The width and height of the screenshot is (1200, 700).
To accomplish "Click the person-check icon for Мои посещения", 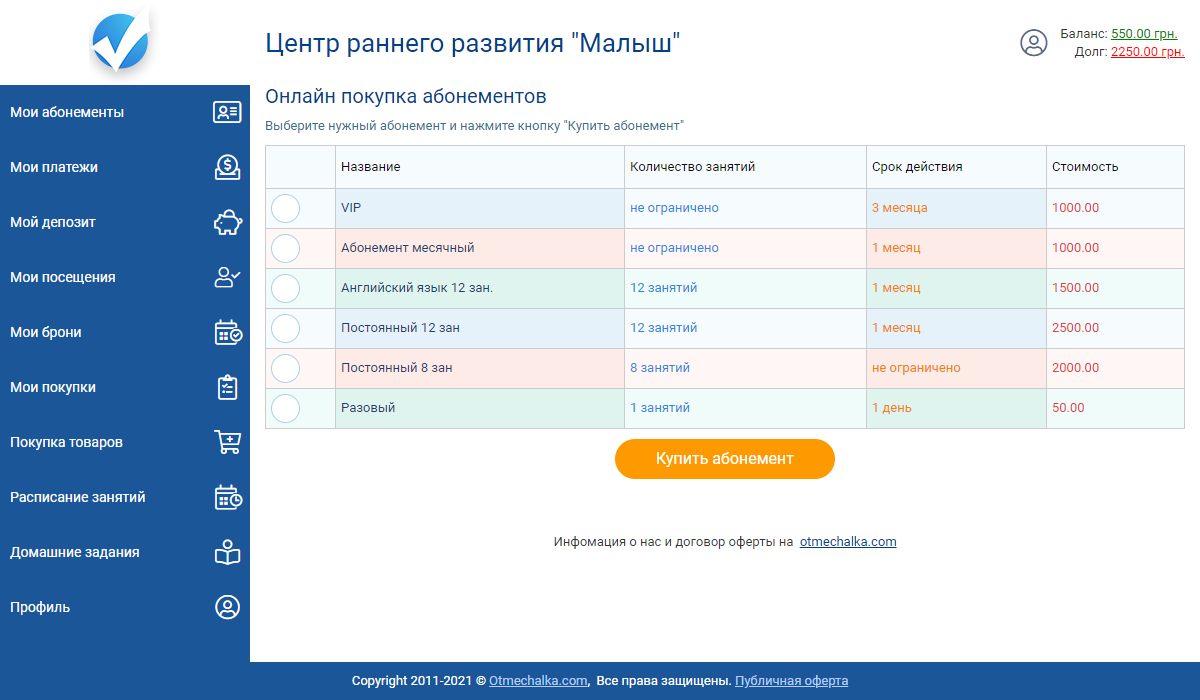I will point(227,277).
